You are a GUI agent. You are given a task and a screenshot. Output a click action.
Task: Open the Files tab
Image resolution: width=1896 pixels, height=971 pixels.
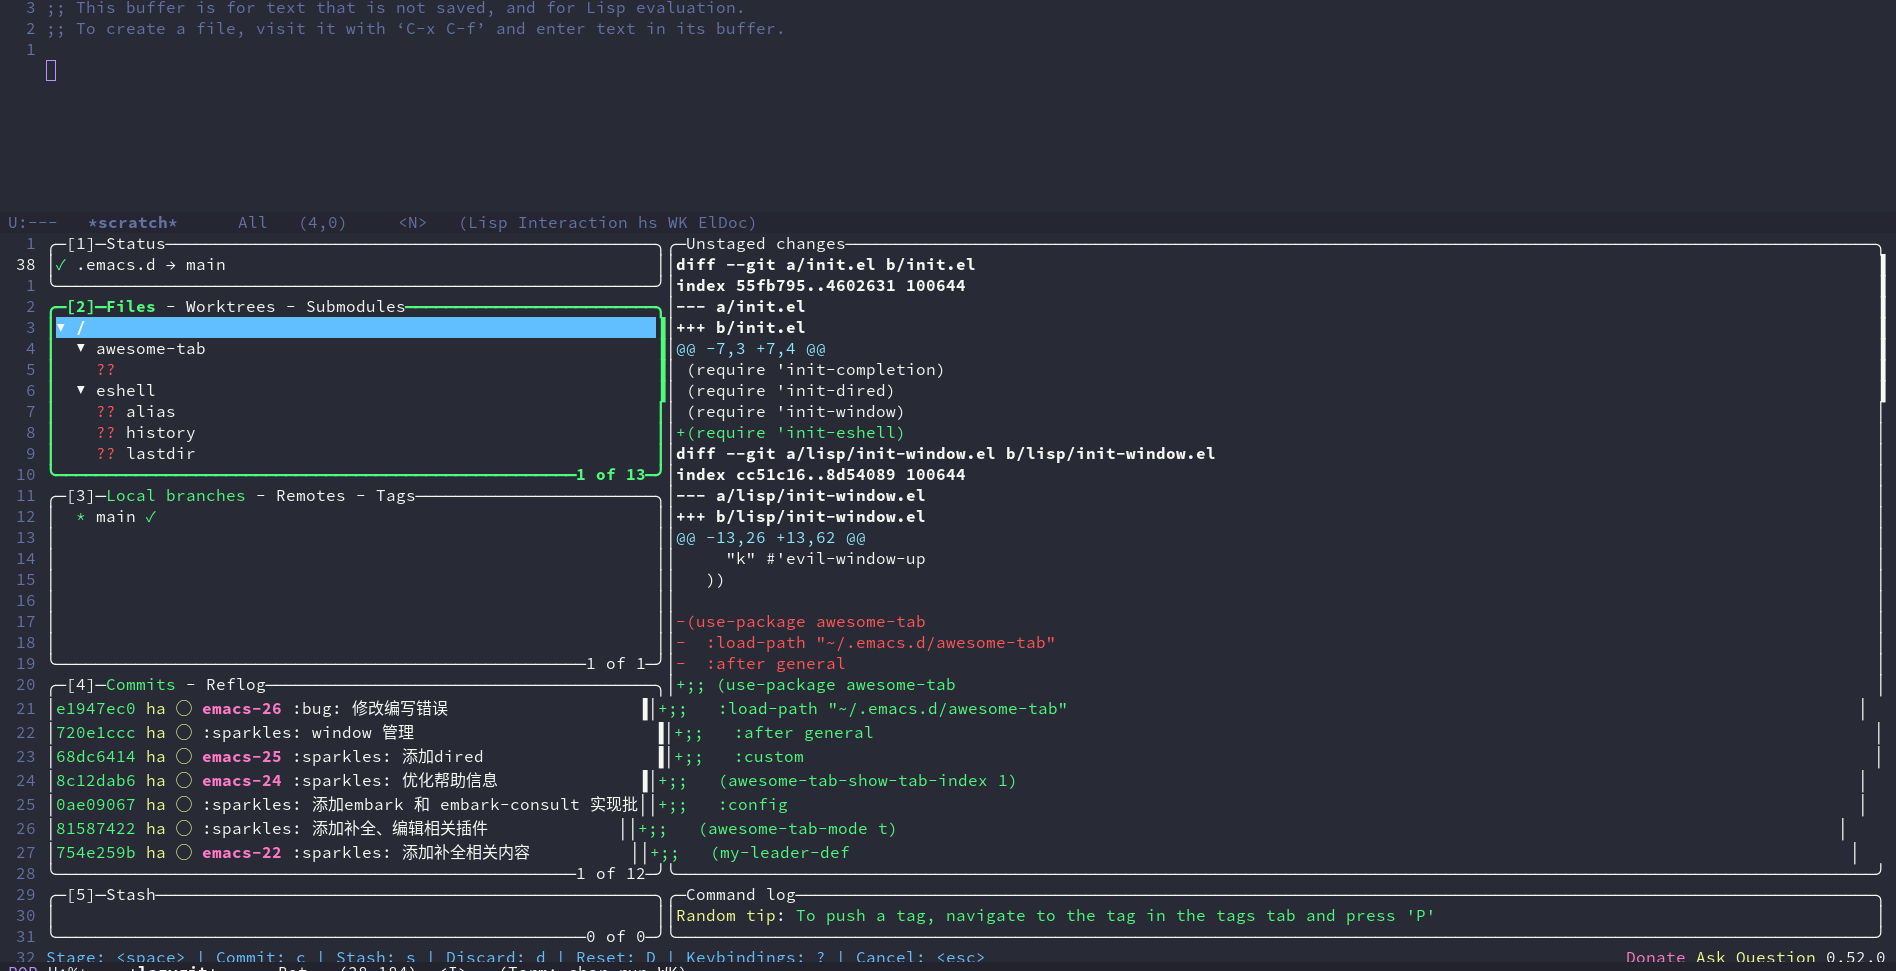tap(131, 306)
